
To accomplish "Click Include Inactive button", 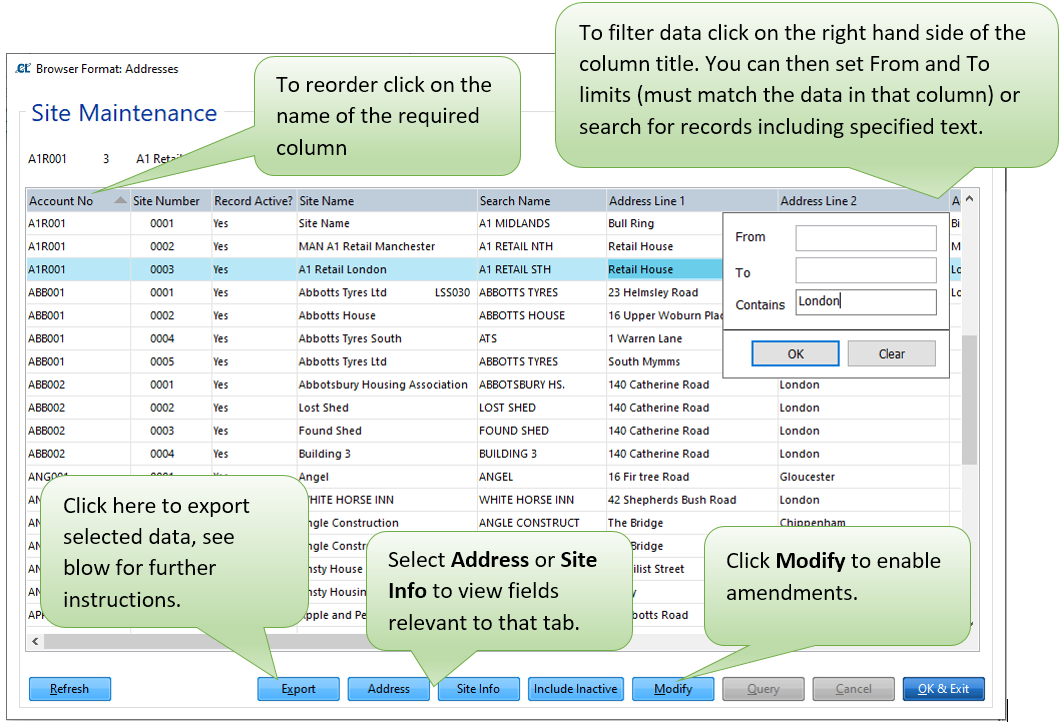I will pyautogui.click(x=575, y=689).
